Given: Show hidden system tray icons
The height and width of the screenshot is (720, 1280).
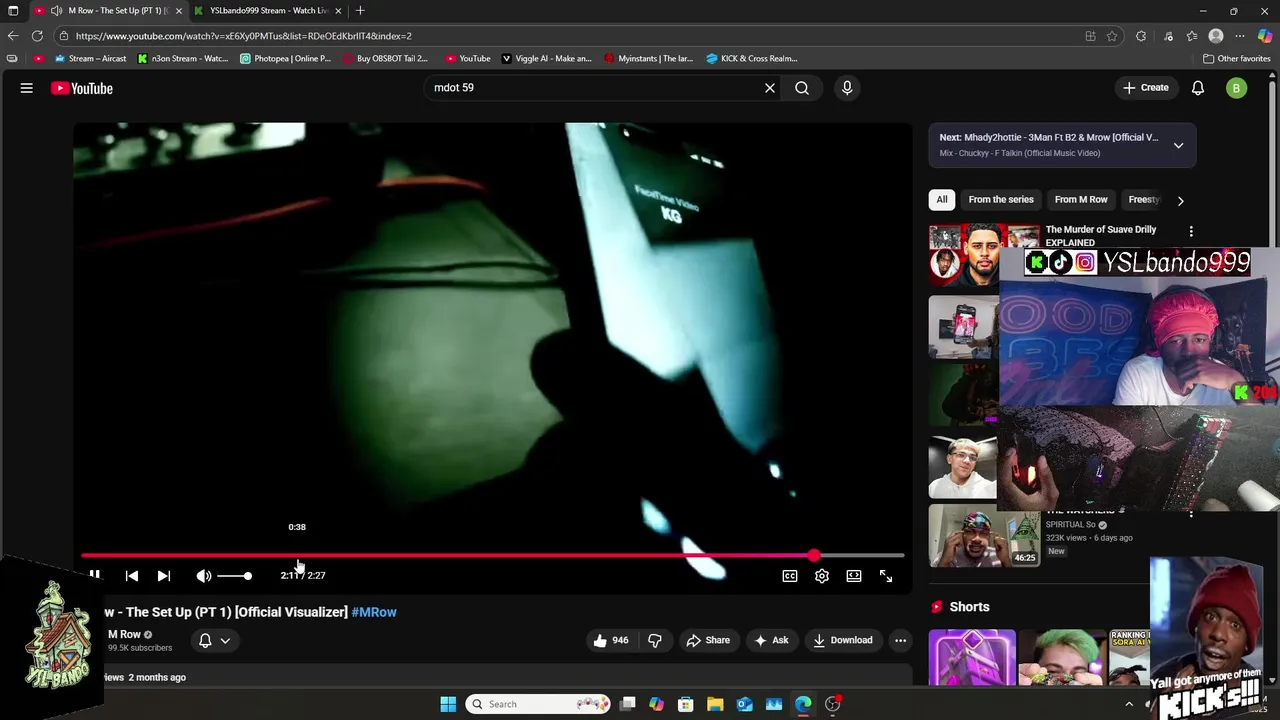Looking at the screenshot, I should pos(1129,704).
